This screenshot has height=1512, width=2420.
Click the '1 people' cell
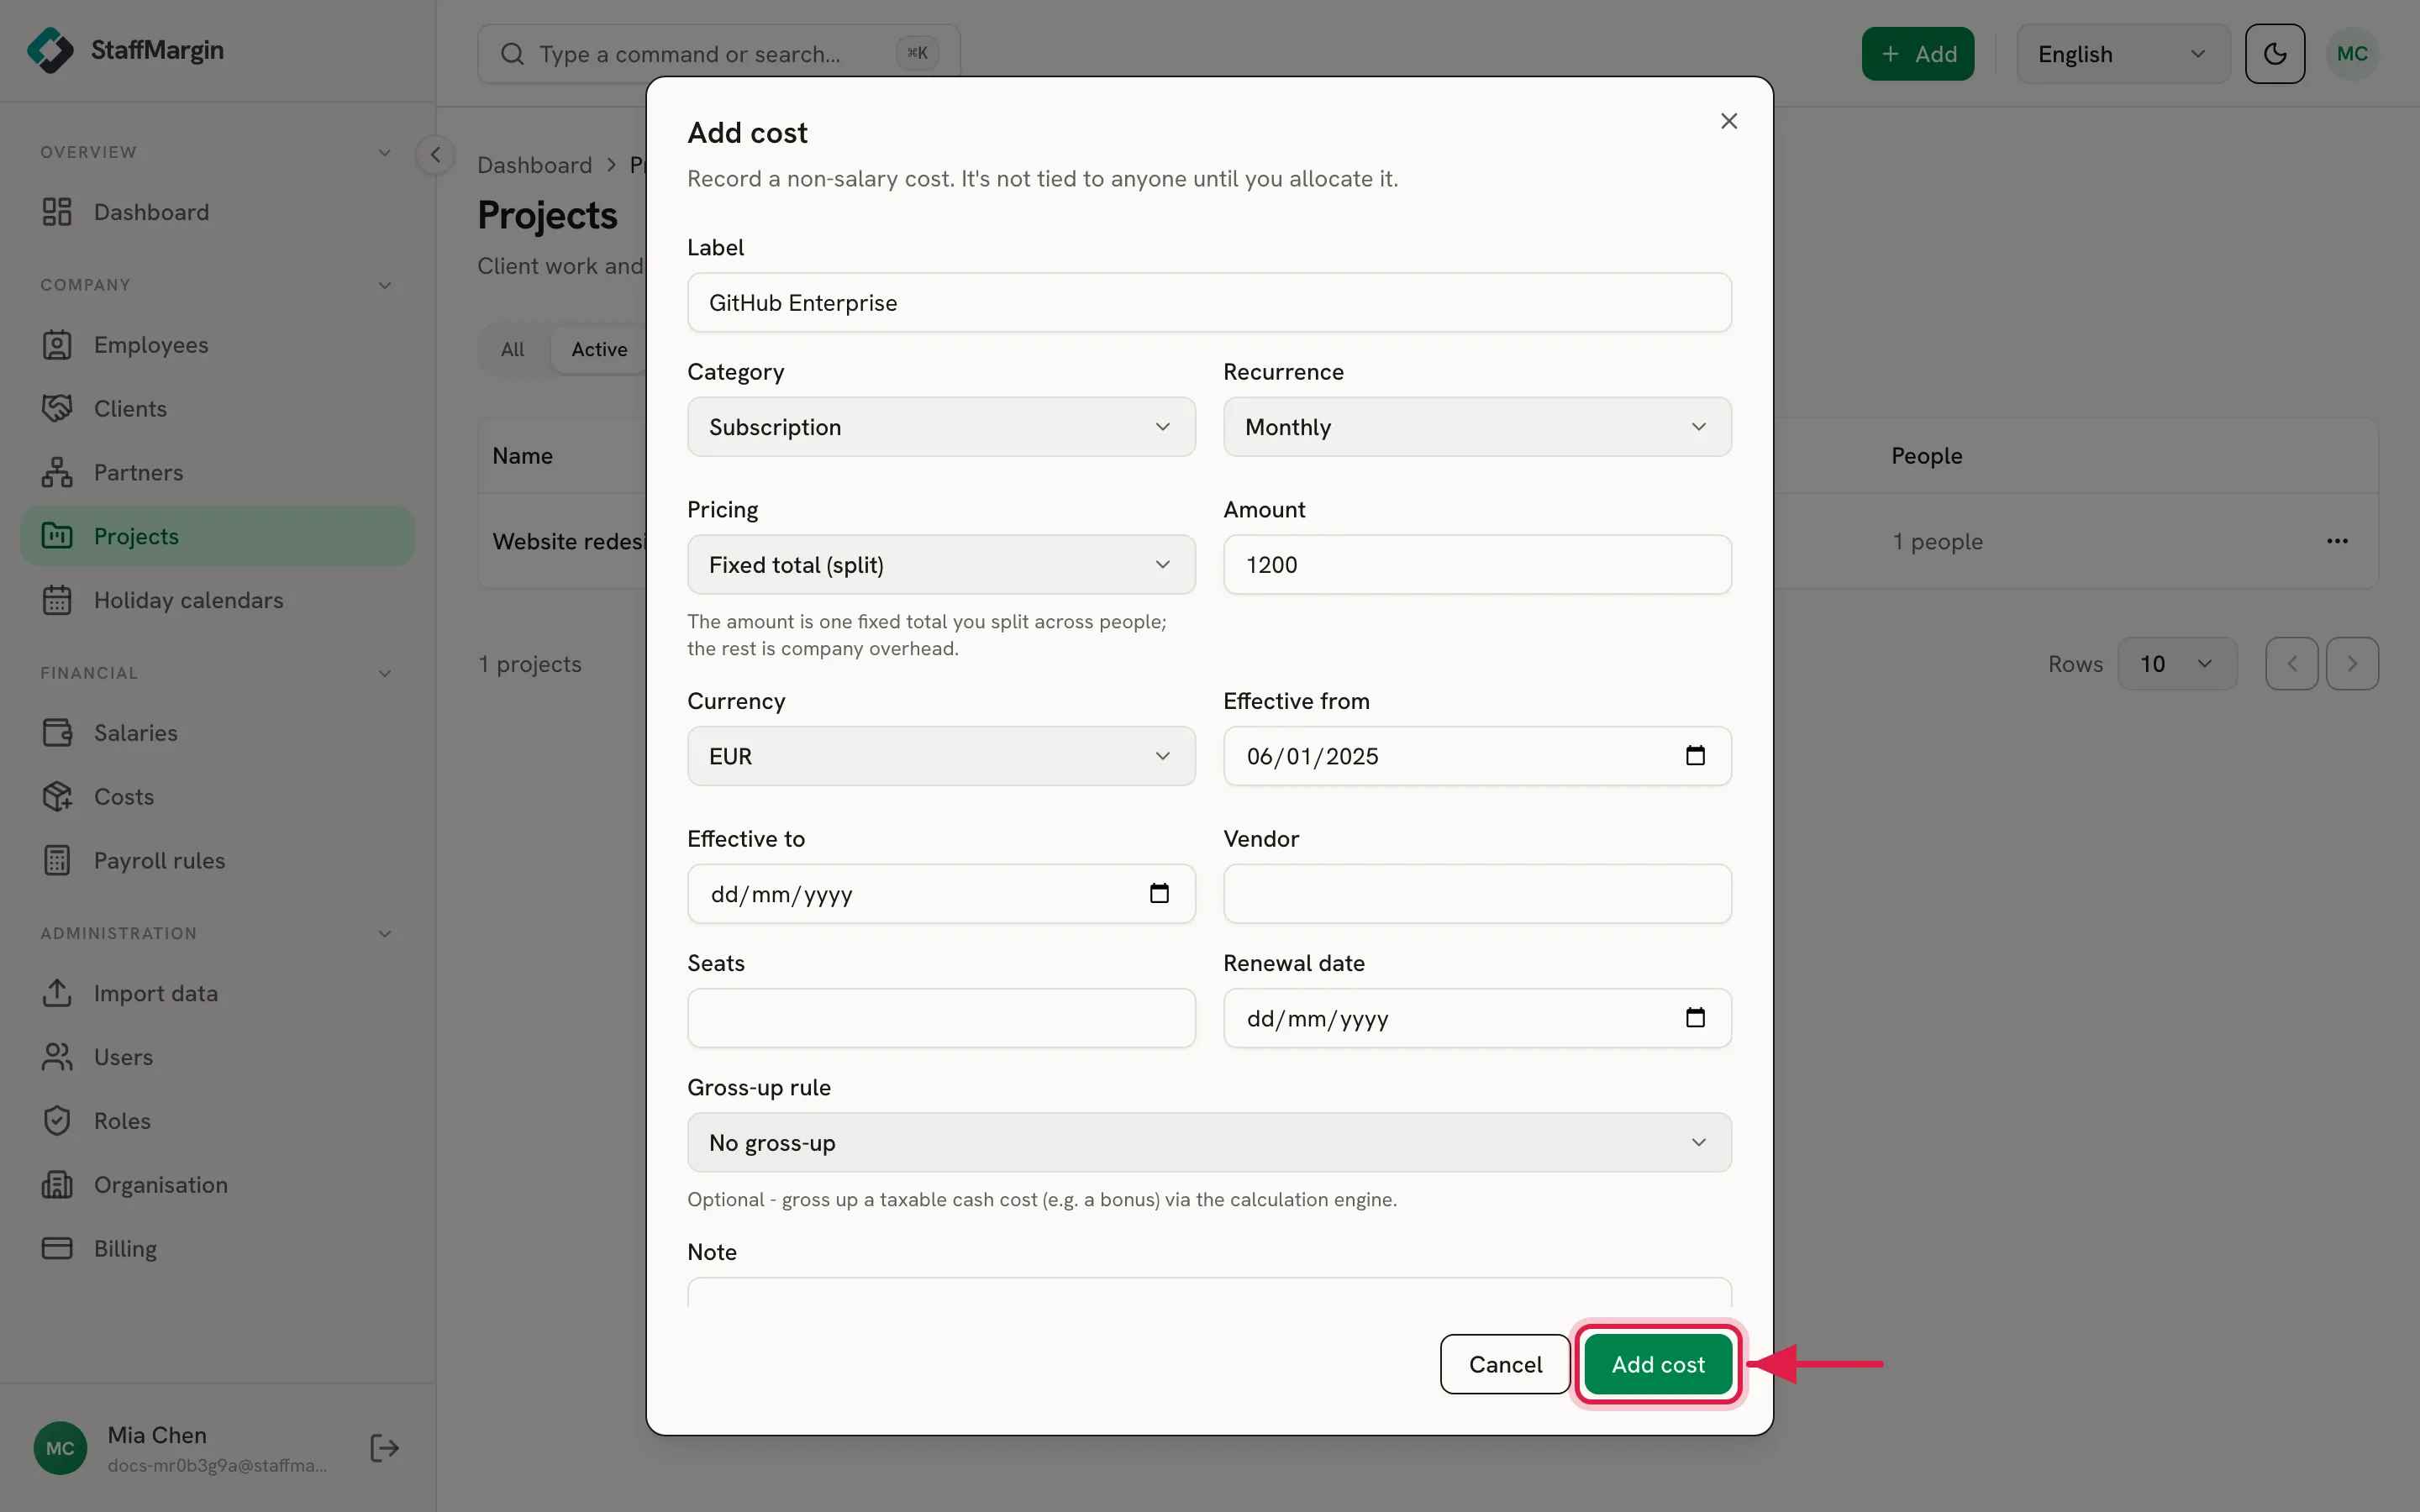coord(1937,541)
